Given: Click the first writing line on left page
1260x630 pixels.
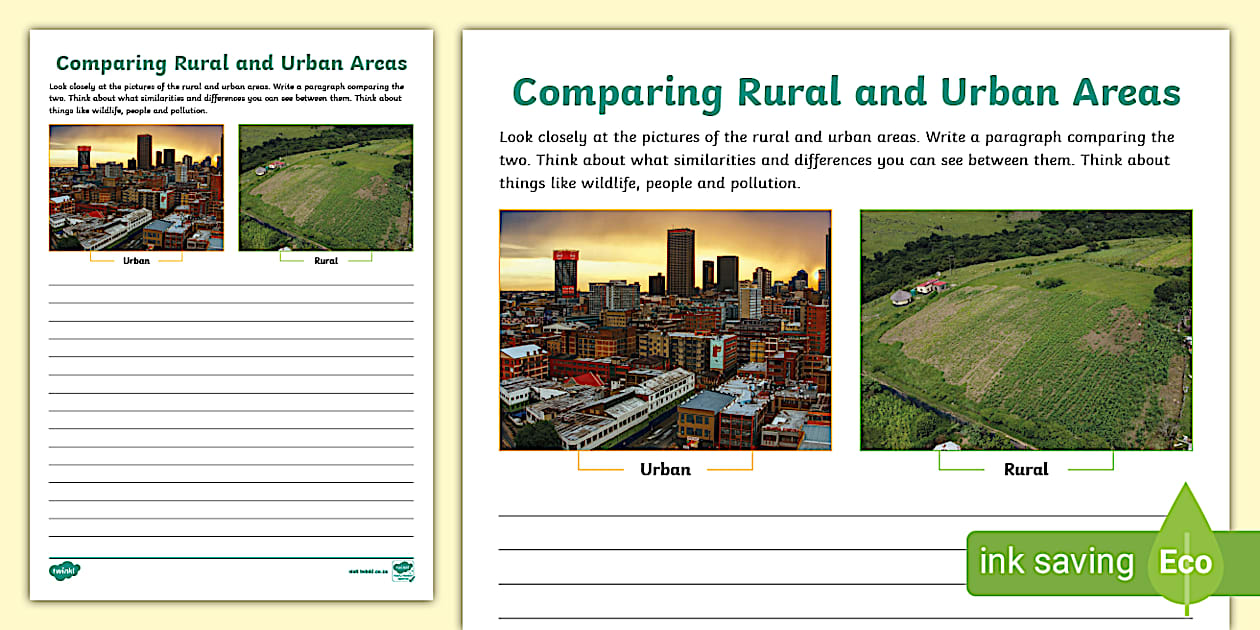Looking at the screenshot, I should pos(231,285).
